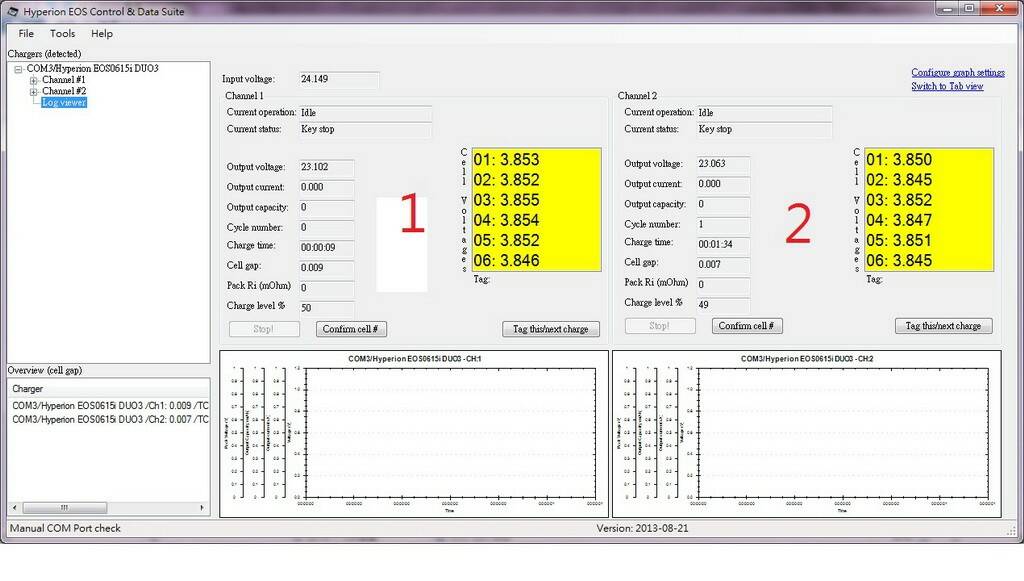Click Channel 2 cell 04: 3.847 voltage

[x=899, y=220]
